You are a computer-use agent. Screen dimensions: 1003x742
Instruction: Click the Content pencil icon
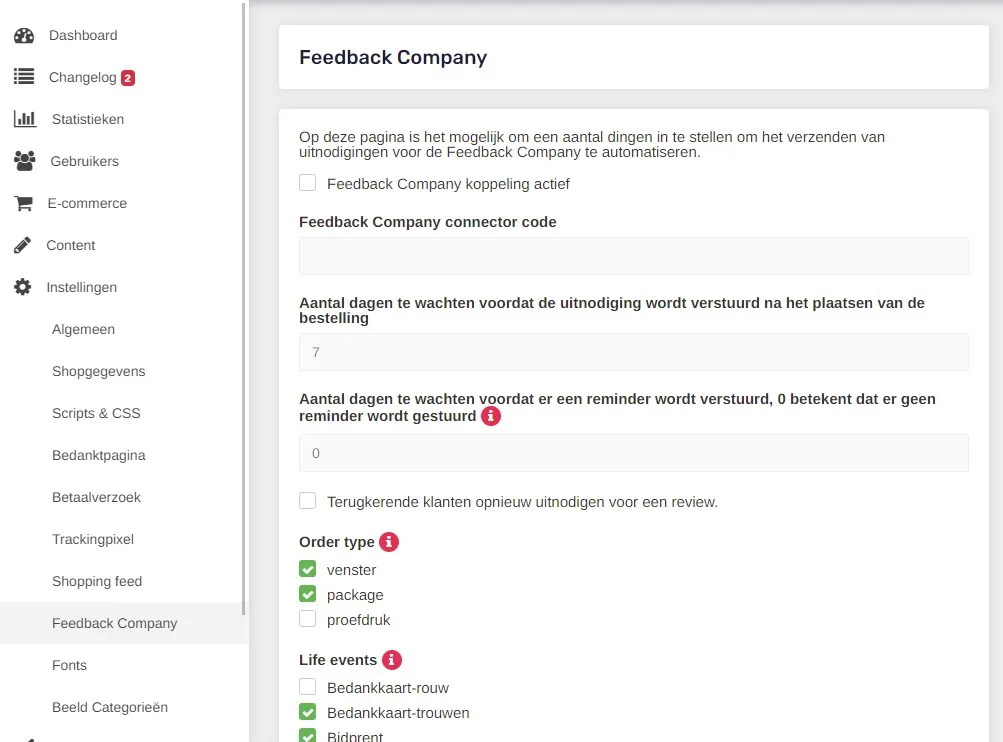[22, 245]
